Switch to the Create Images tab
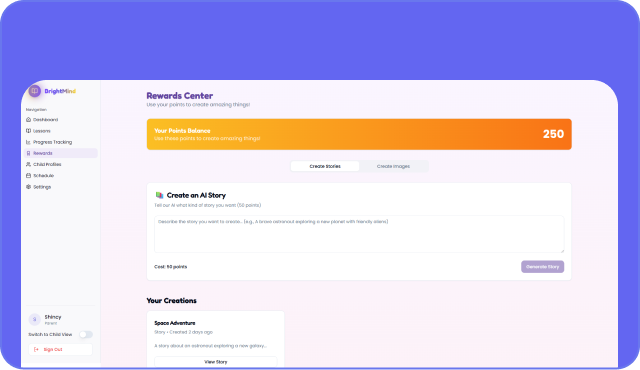640x370 pixels. pos(393,166)
